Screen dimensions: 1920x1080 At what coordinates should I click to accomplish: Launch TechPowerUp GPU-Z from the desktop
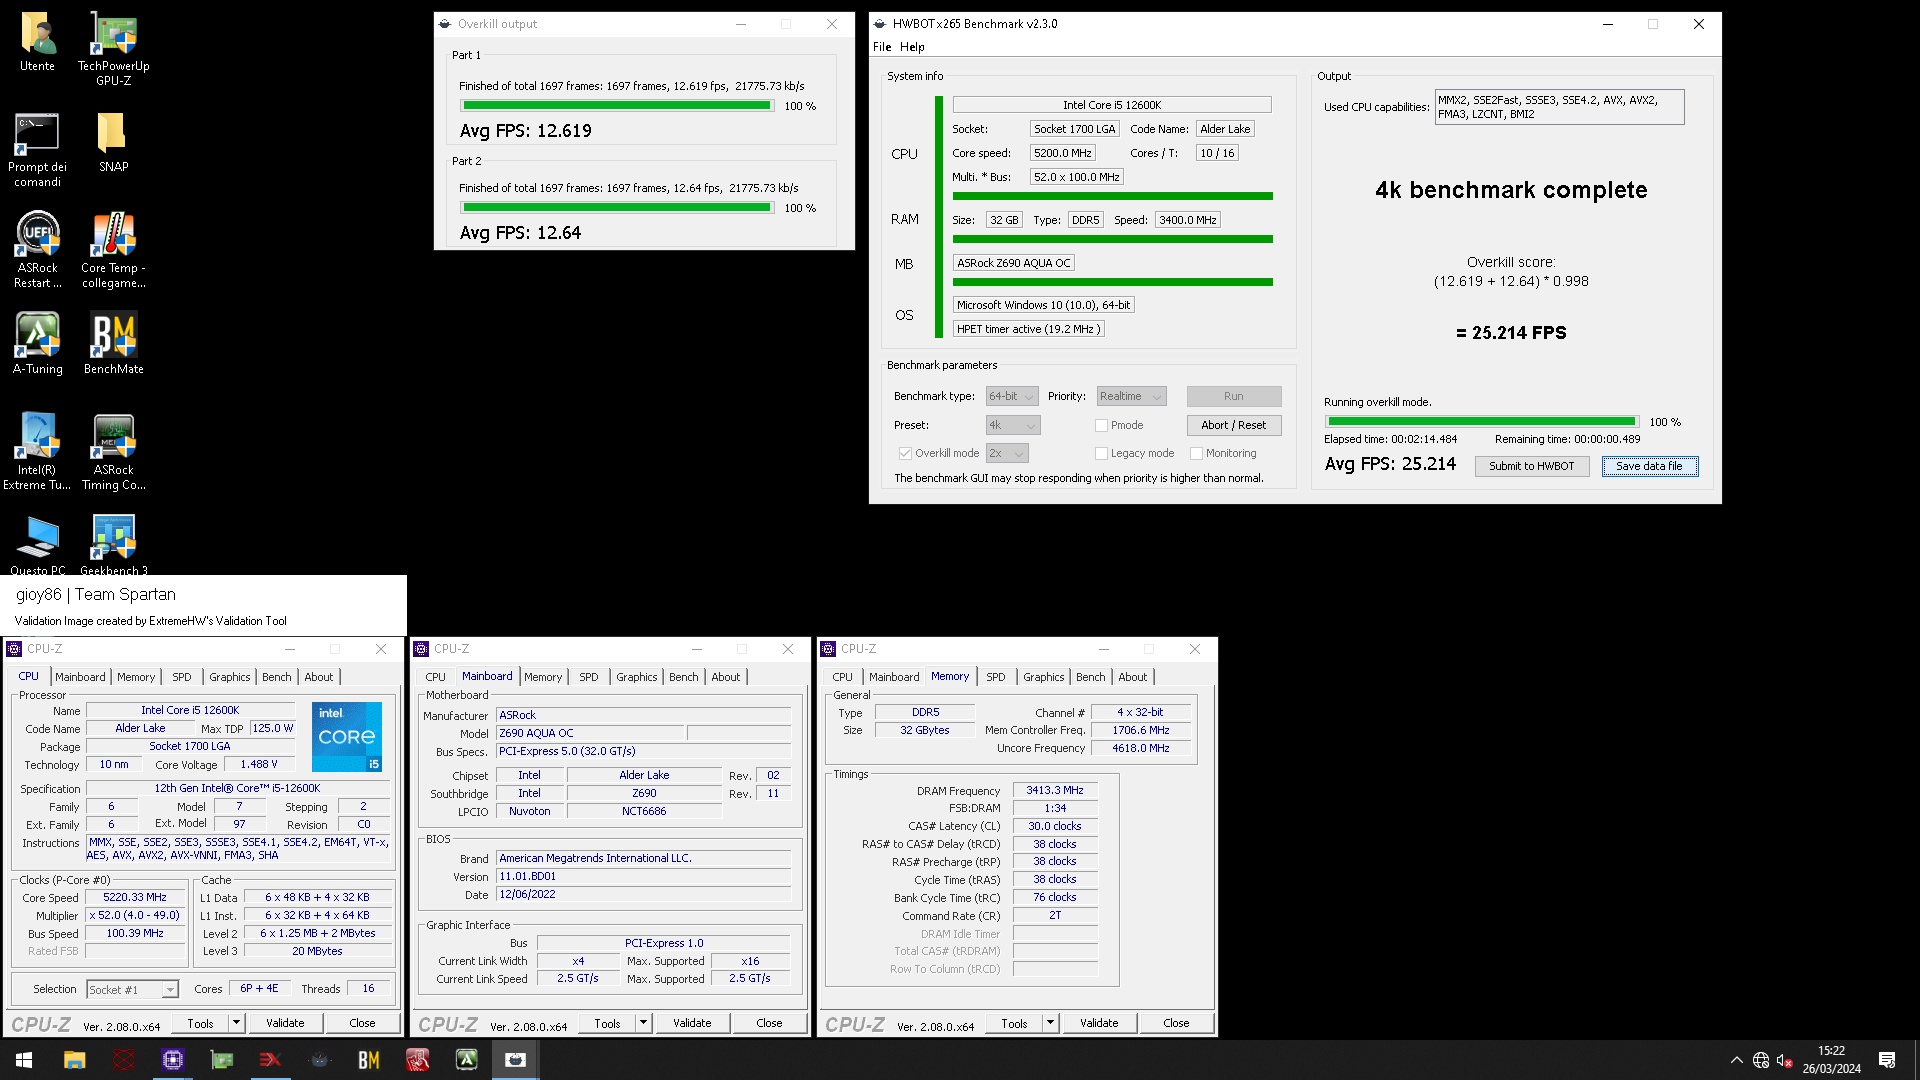click(114, 48)
